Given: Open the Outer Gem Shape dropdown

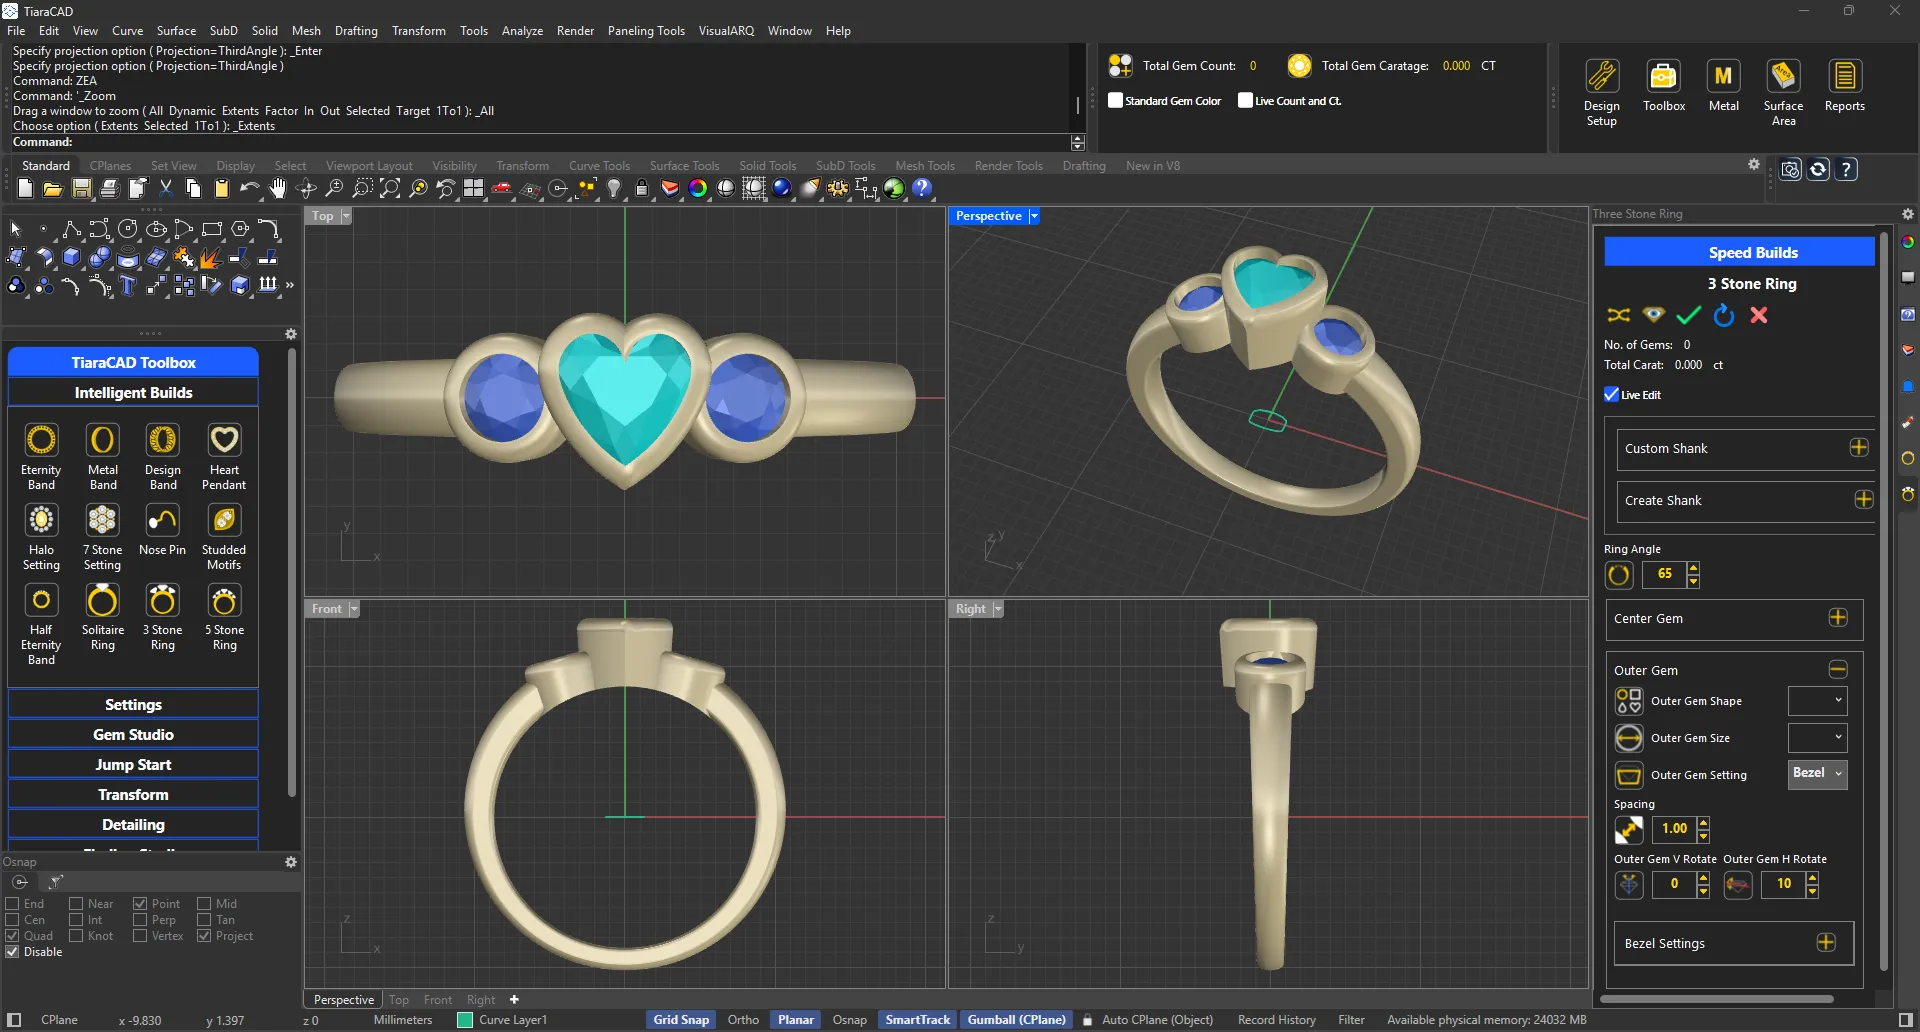Looking at the screenshot, I should 1817,700.
